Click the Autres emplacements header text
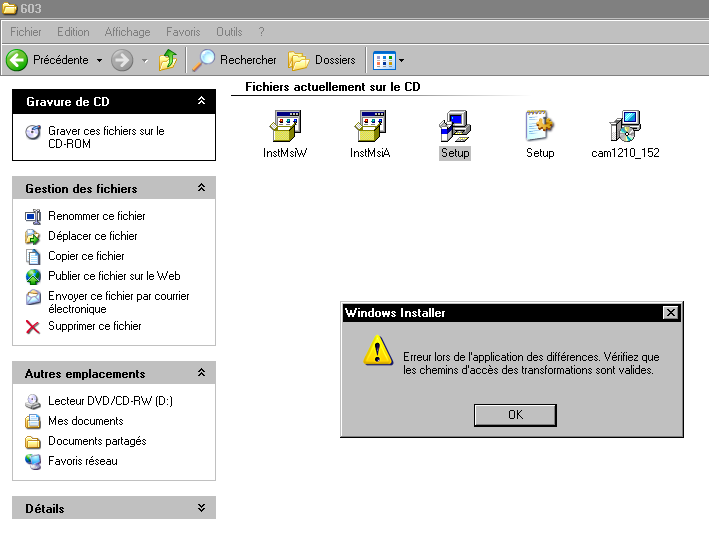709x541 pixels. [x=85, y=374]
